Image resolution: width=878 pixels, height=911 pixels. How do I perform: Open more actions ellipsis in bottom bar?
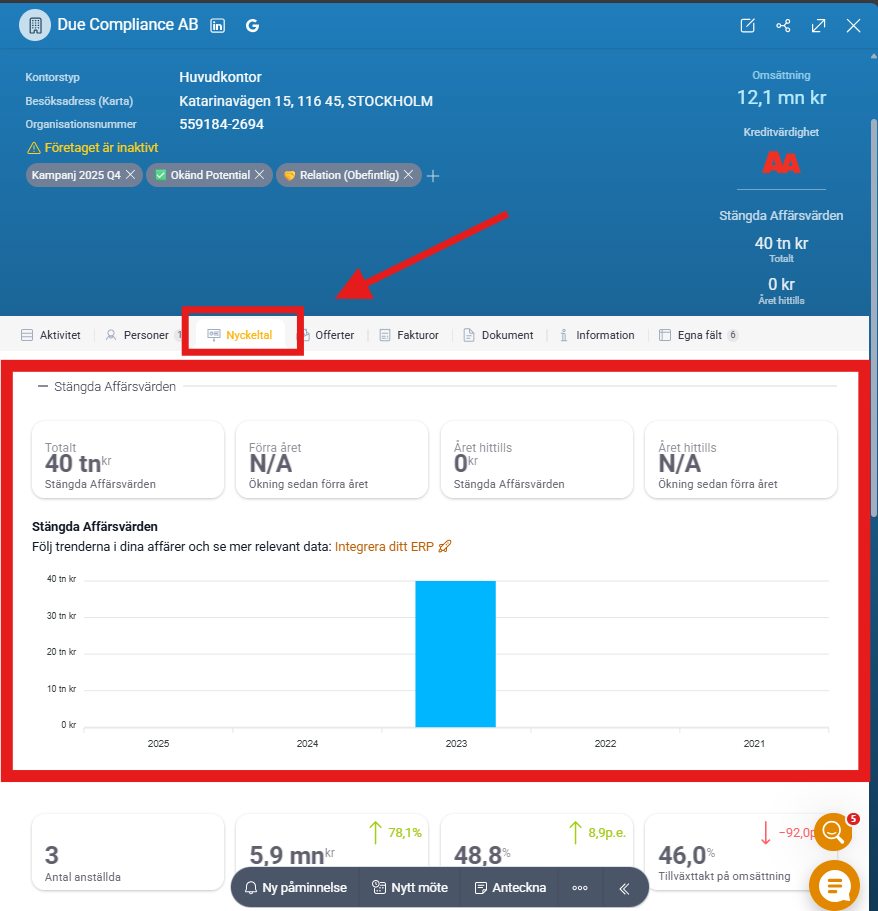tap(580, 888)
